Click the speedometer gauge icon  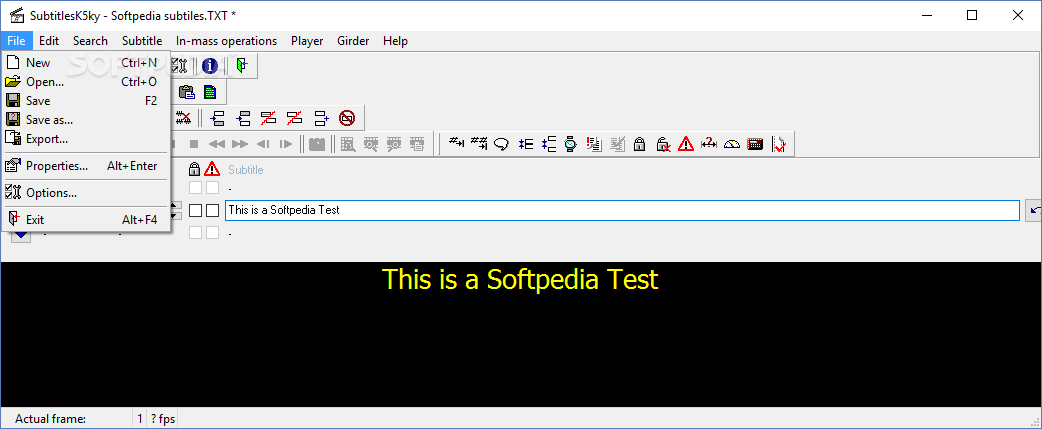click(x=732, y=143)
